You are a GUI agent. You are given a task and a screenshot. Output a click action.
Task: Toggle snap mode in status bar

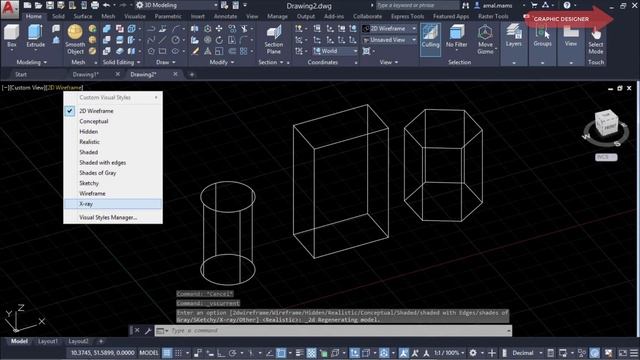click(179, 353)
